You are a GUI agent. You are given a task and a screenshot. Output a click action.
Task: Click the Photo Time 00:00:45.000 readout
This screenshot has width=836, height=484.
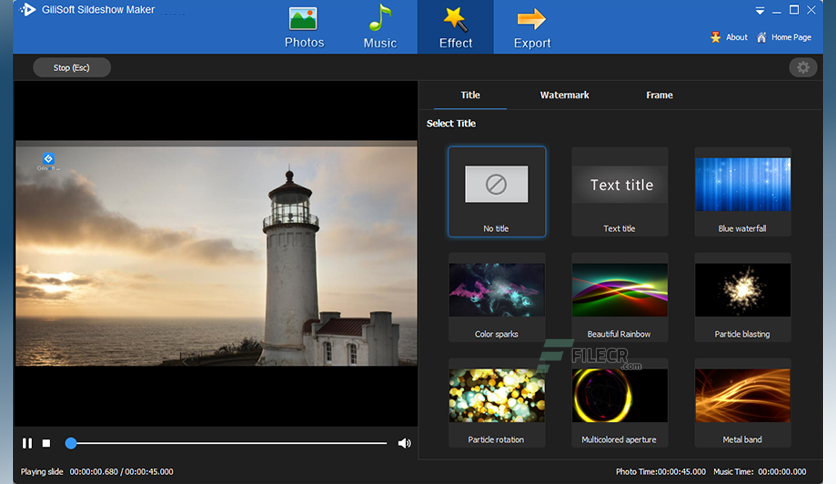pyautogui.click(x=661, y=472)
